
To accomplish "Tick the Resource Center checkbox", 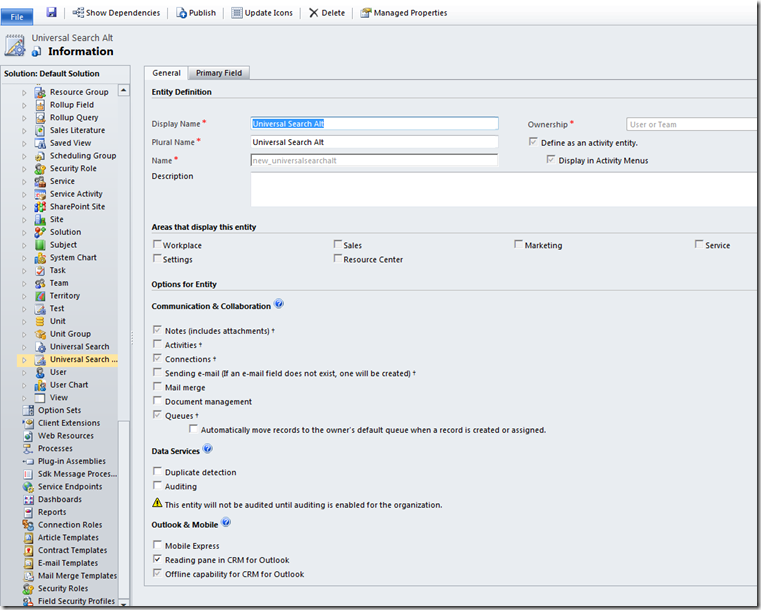I will tap(338, 258).
